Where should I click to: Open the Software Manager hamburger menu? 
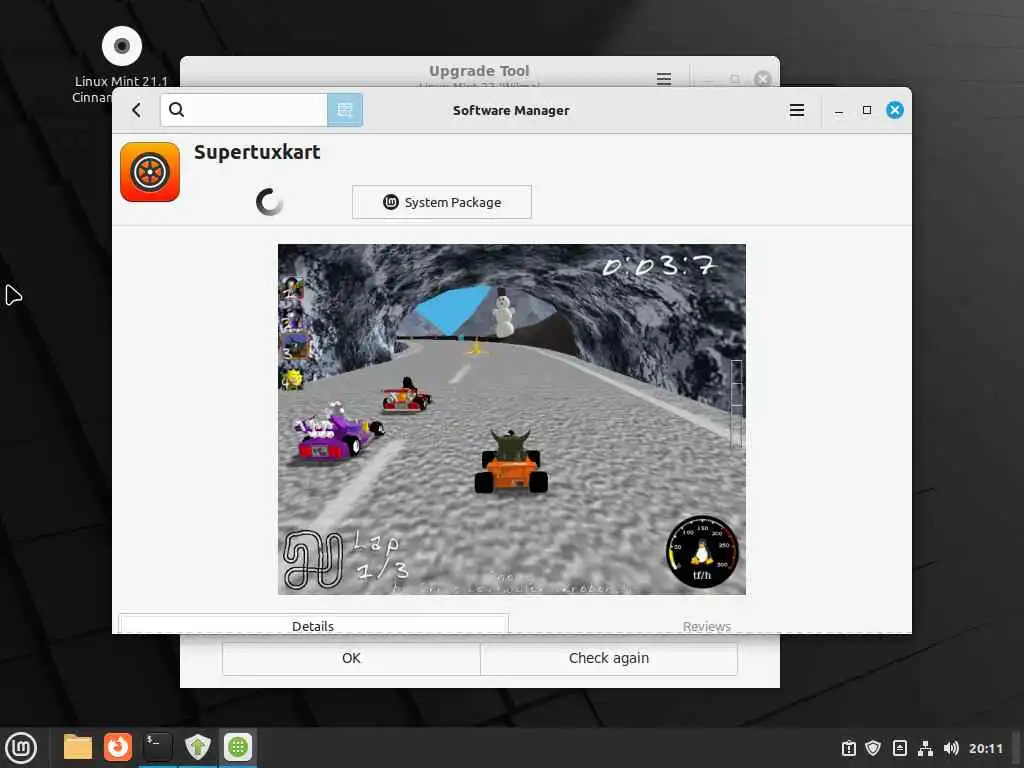click(x=797, y=110)
